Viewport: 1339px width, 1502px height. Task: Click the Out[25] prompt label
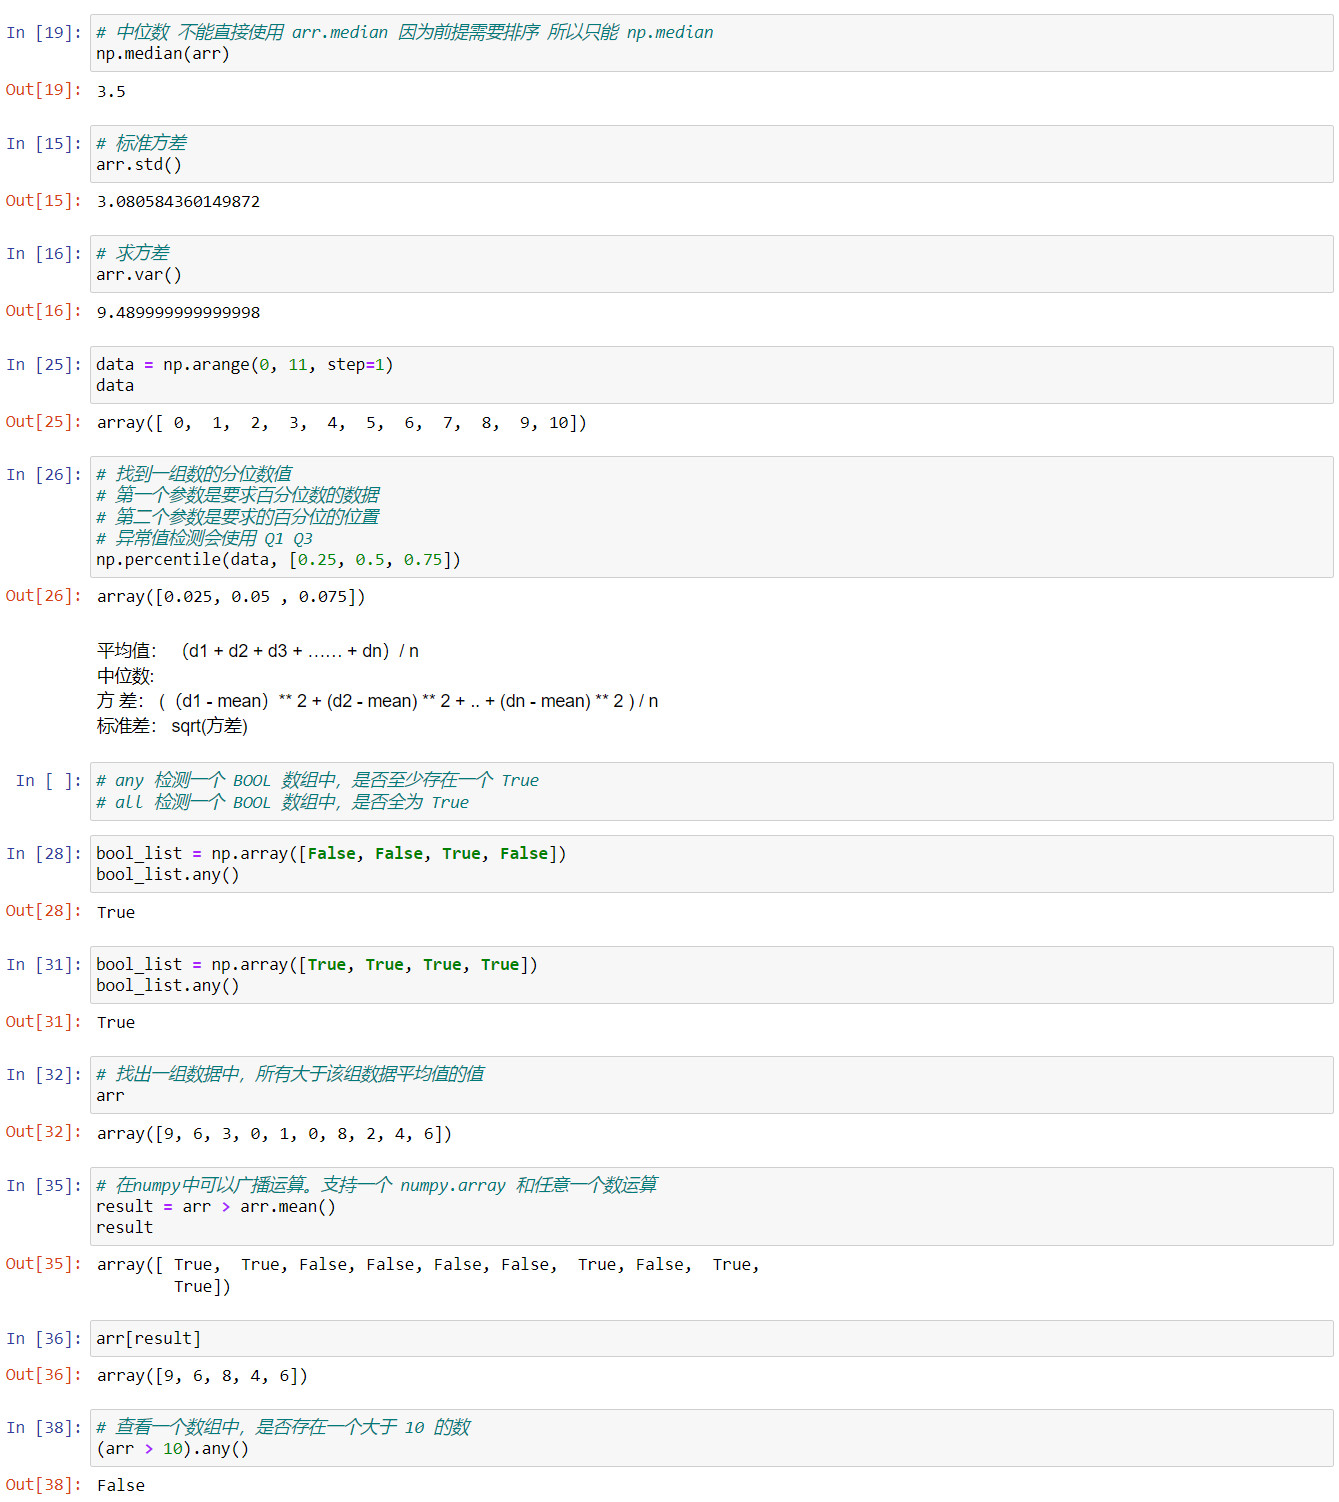(43, 422)
